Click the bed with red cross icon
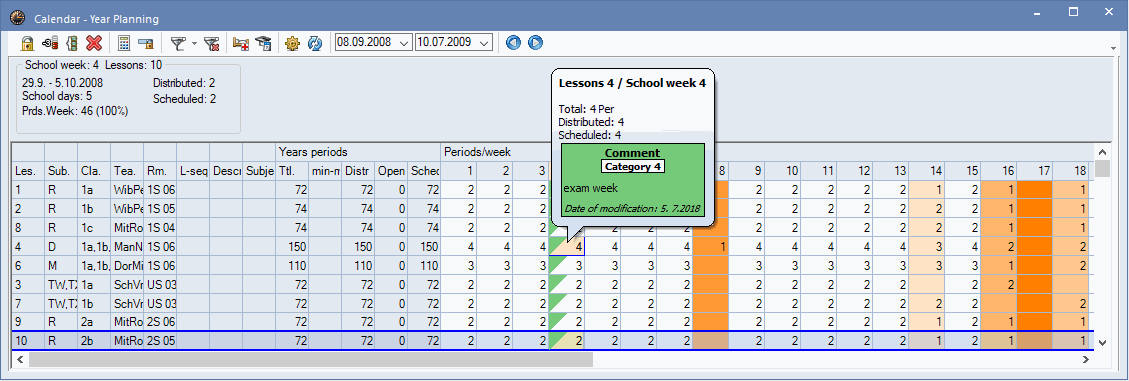 point(241,43)
